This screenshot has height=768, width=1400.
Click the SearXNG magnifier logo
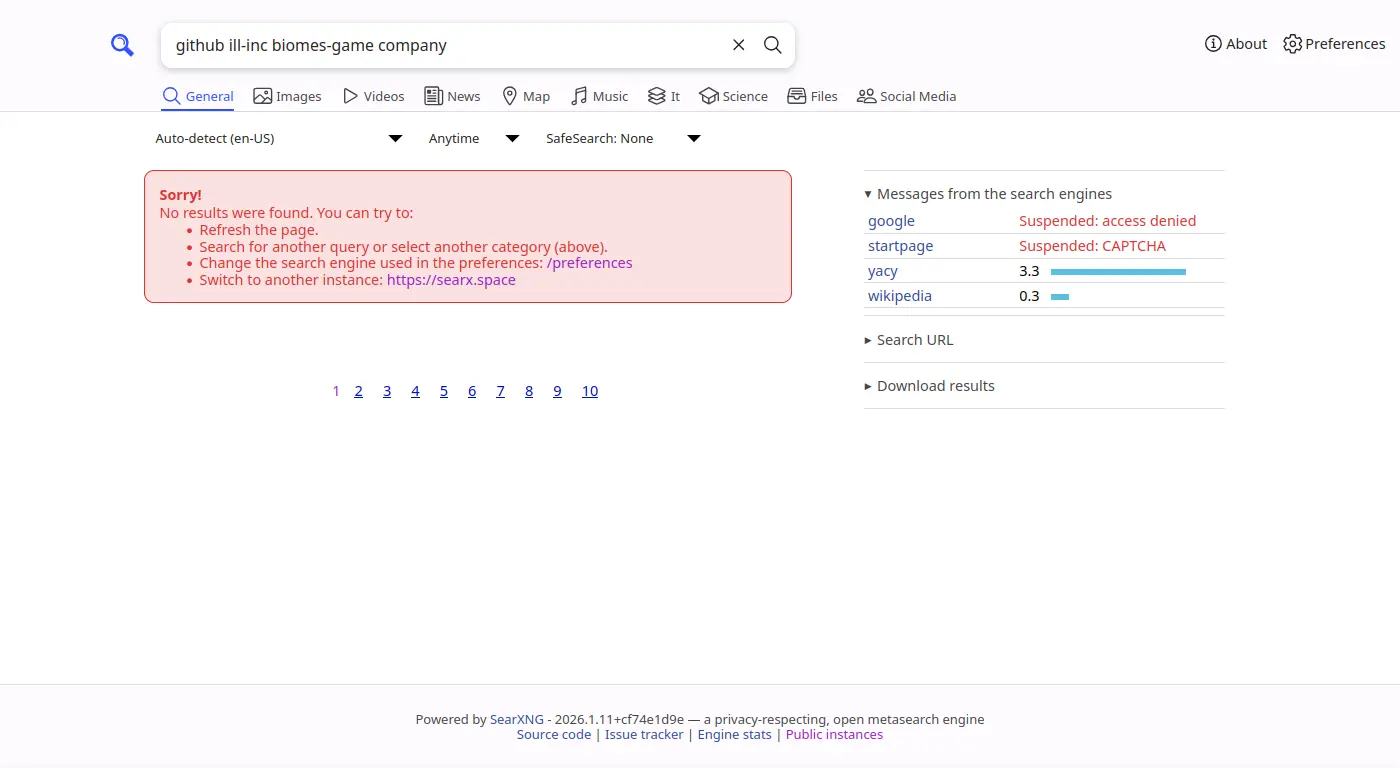pos(122,45)
